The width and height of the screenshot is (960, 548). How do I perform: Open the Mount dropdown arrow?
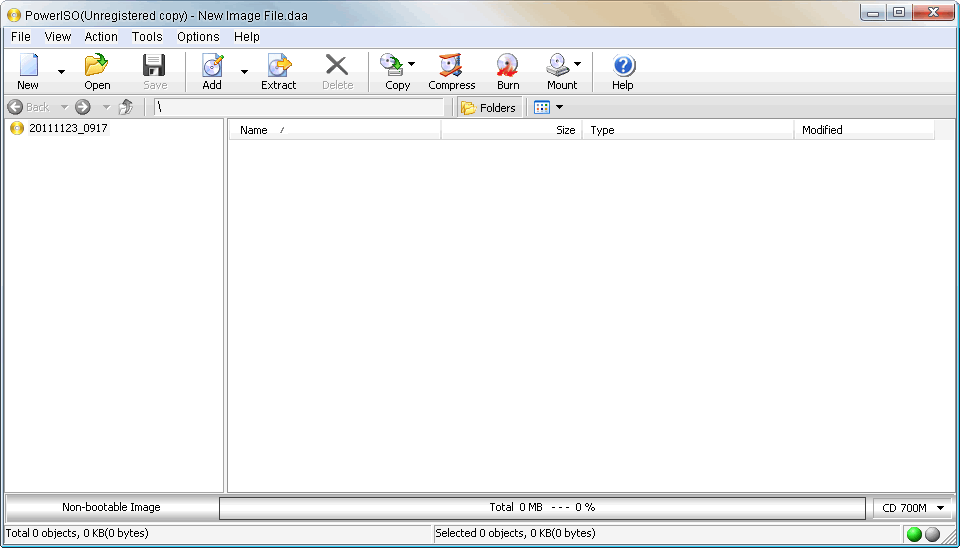577,64
